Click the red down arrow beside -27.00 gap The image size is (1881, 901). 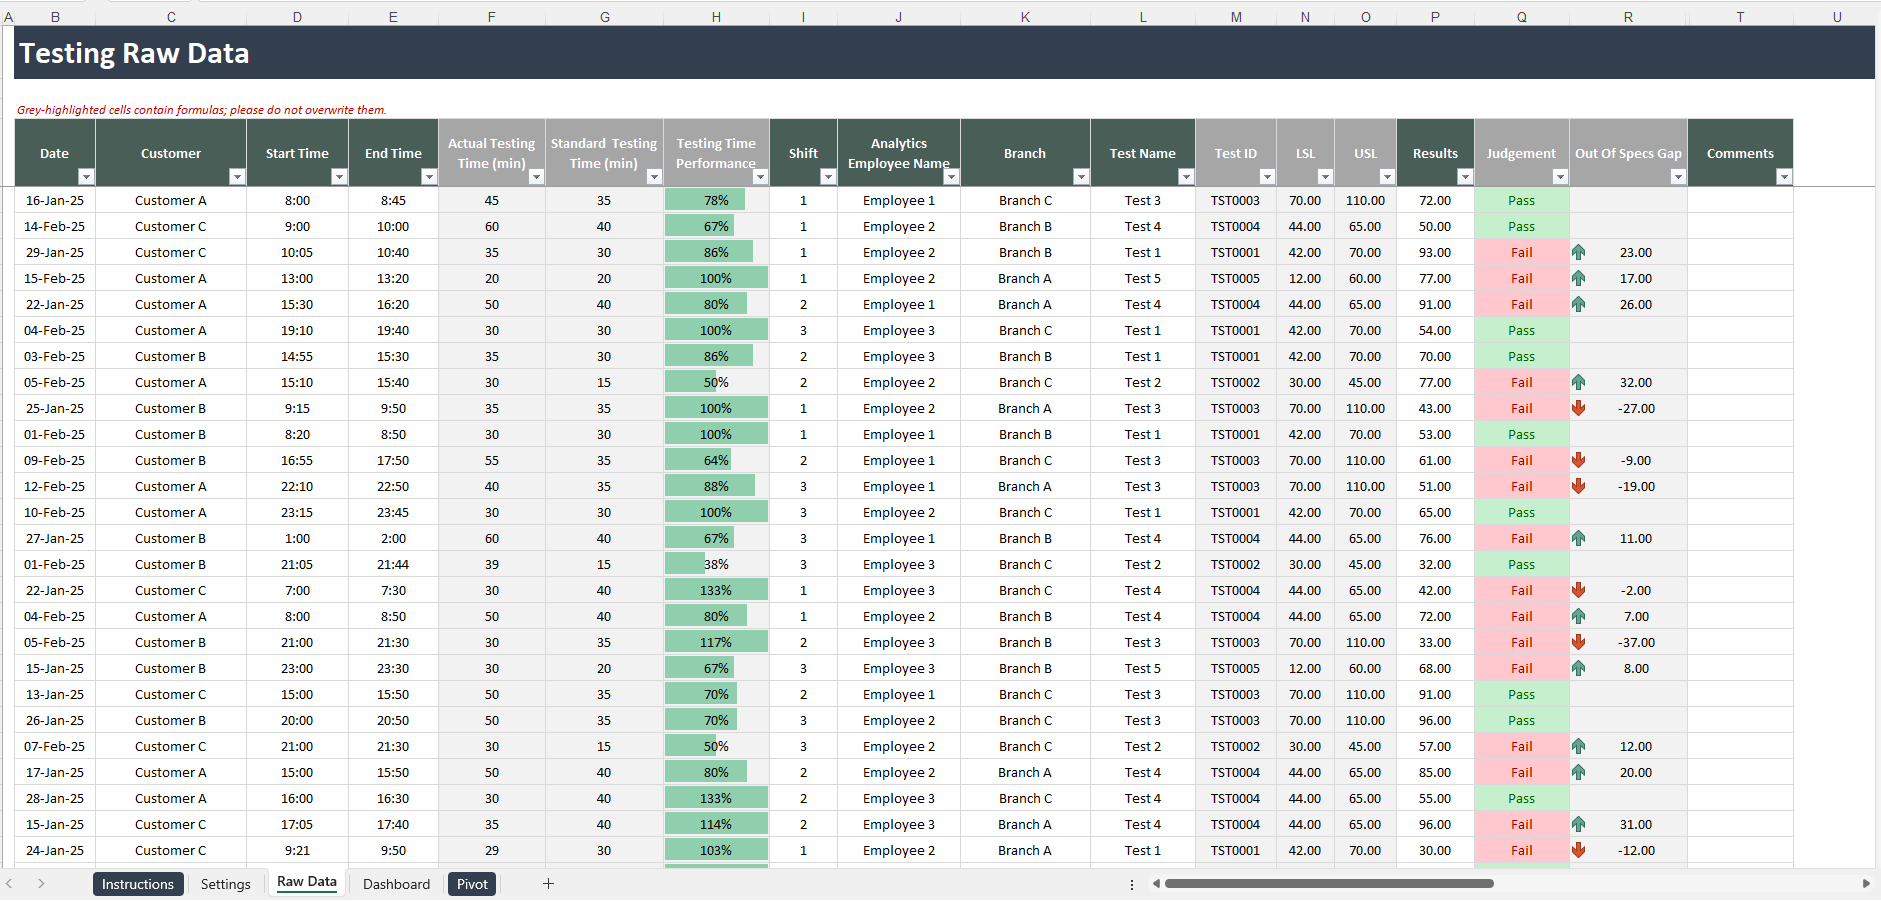coord(1580,408)
